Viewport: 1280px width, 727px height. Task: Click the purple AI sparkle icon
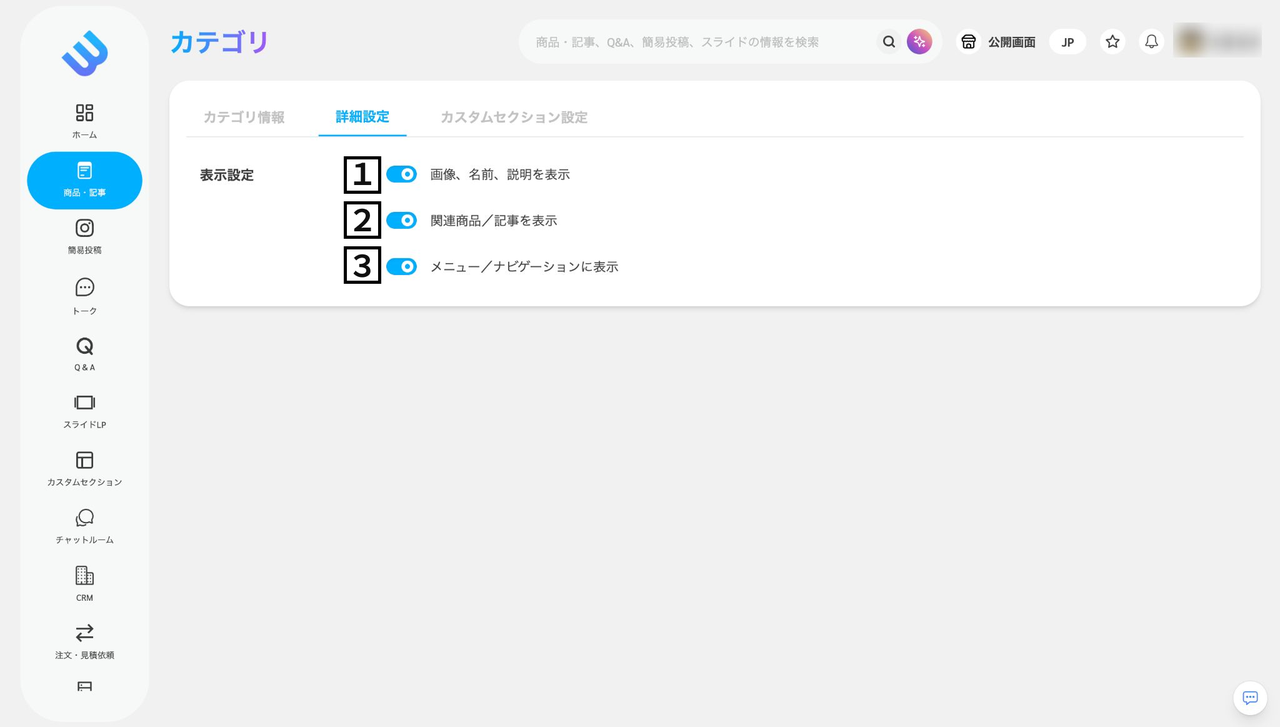pyautogui.click(x=919, y=42)
